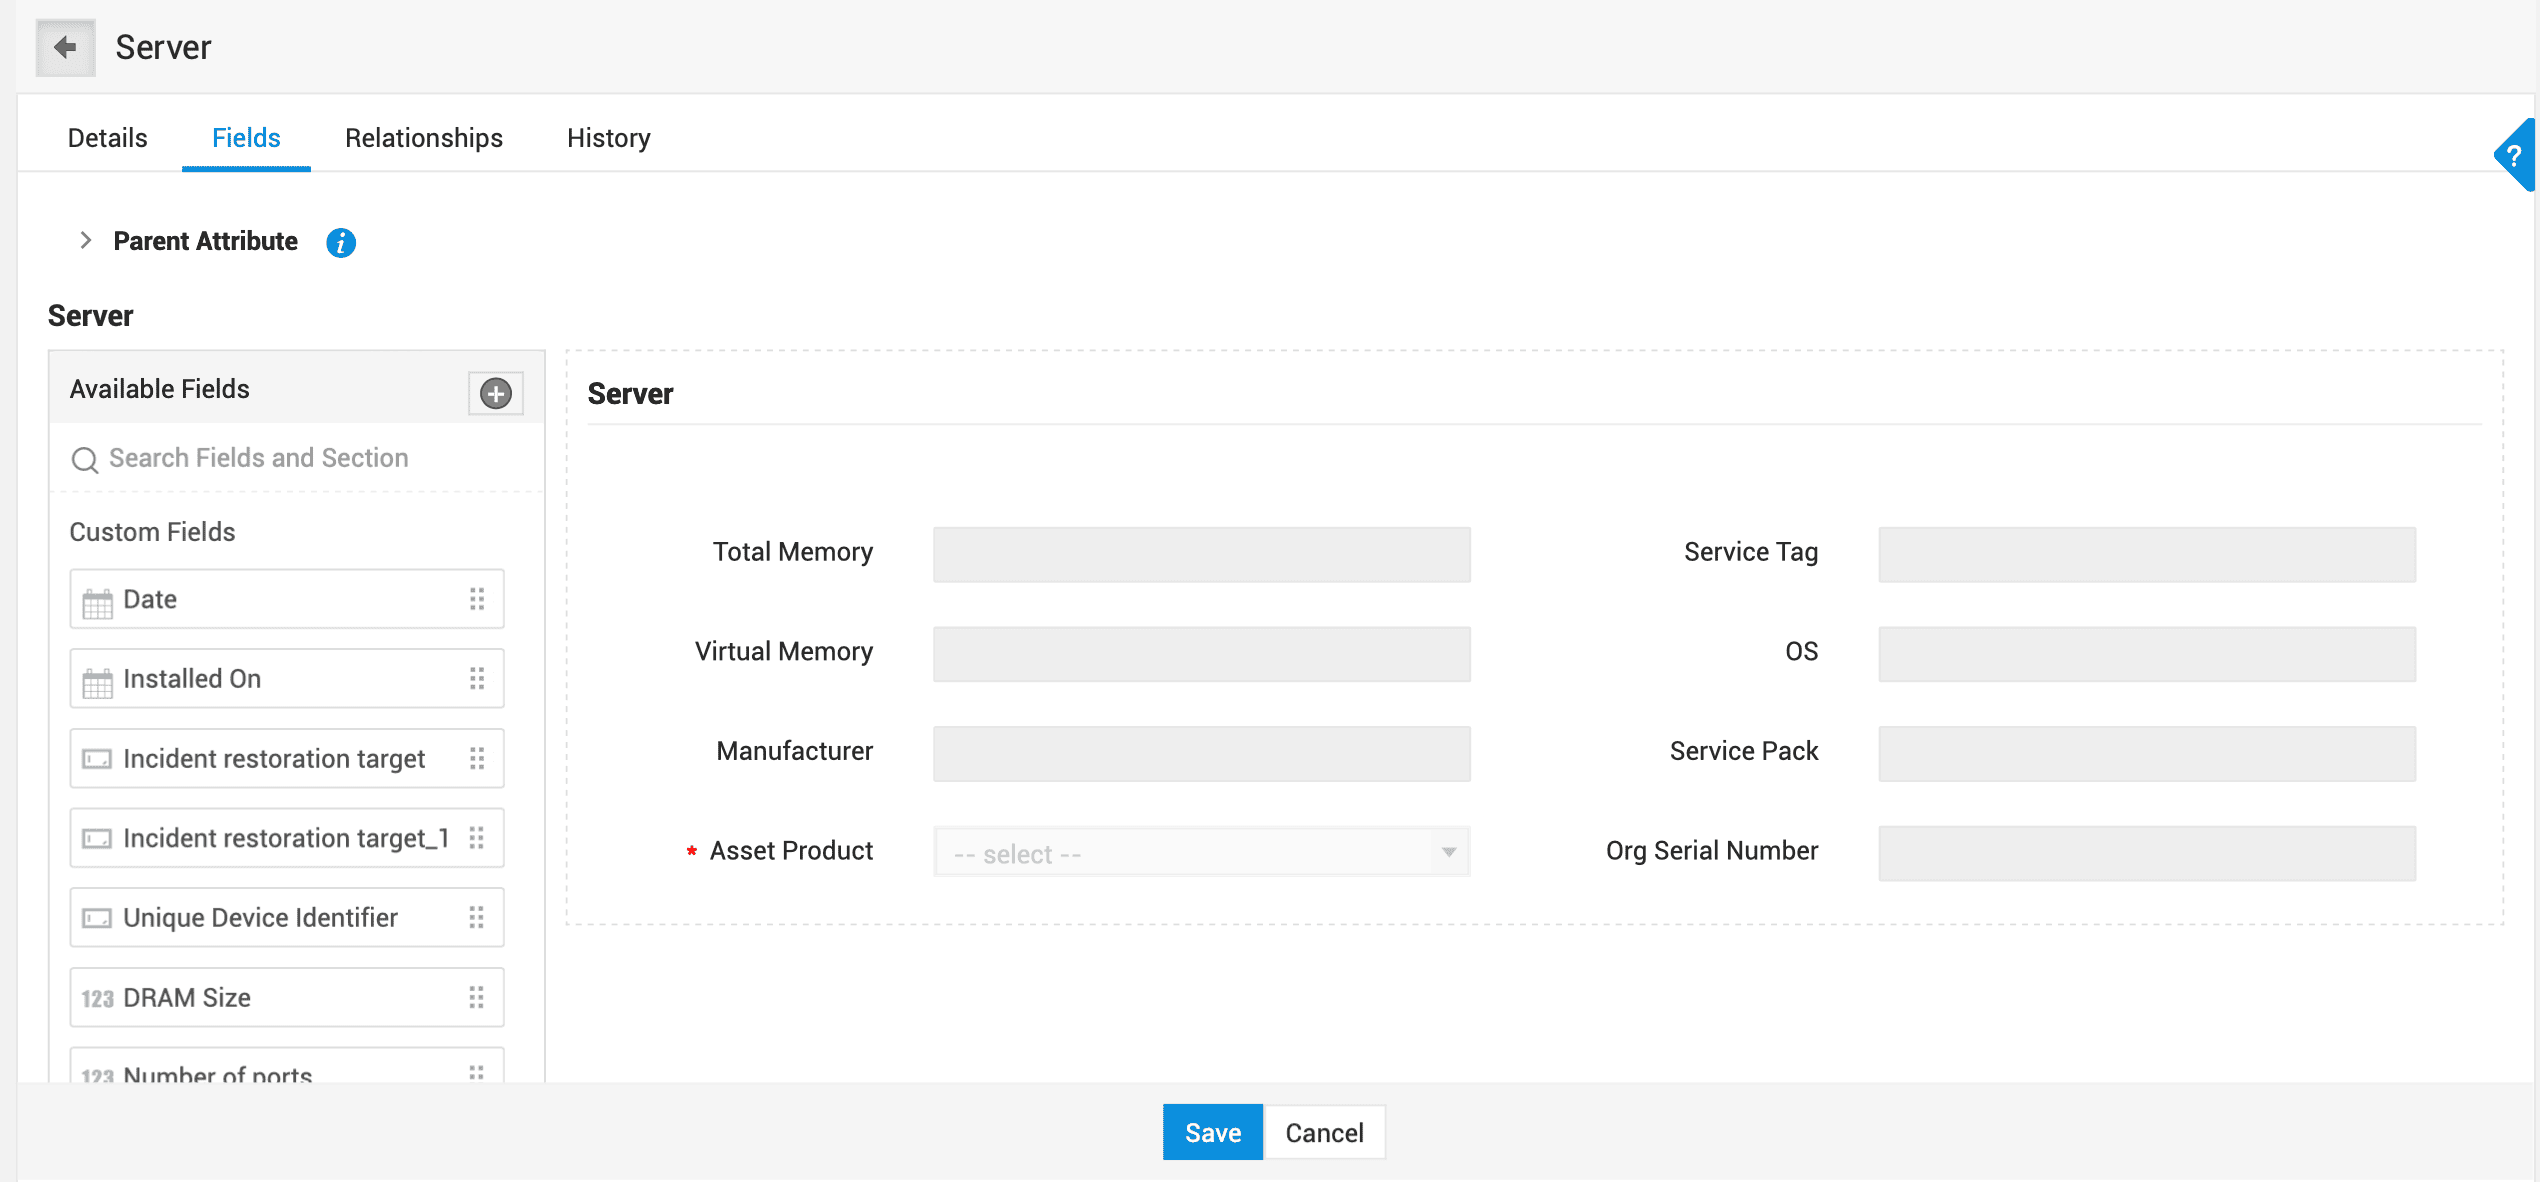Go to the History tab

tap(608, 138)
